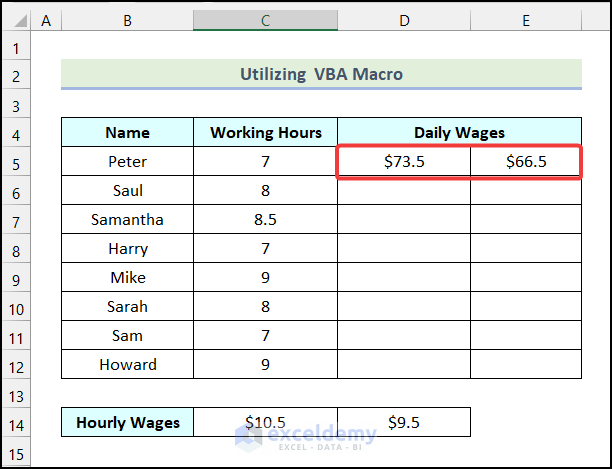The height and width of the screenshot is (469, 612).
Task: Click the 'Hourly Wages' label cell
Action: pos(127,422)
